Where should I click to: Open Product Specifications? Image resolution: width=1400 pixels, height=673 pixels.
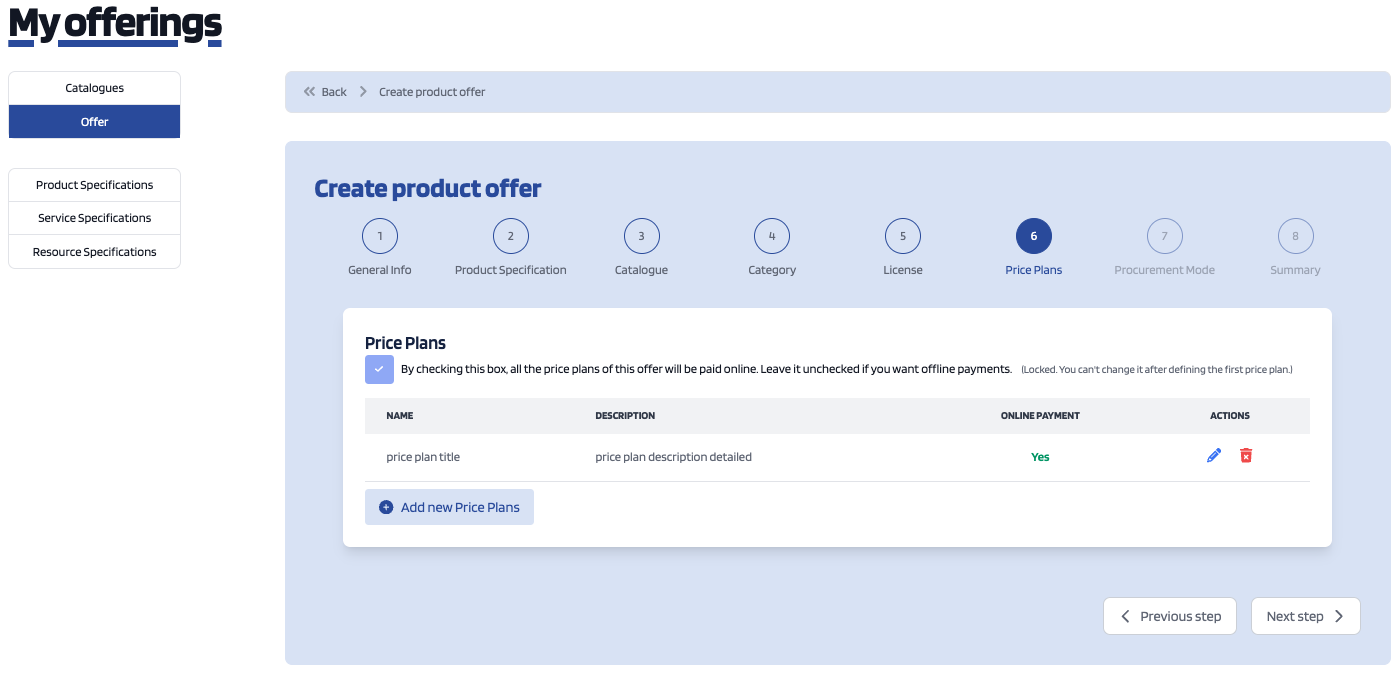coord(94,185)
